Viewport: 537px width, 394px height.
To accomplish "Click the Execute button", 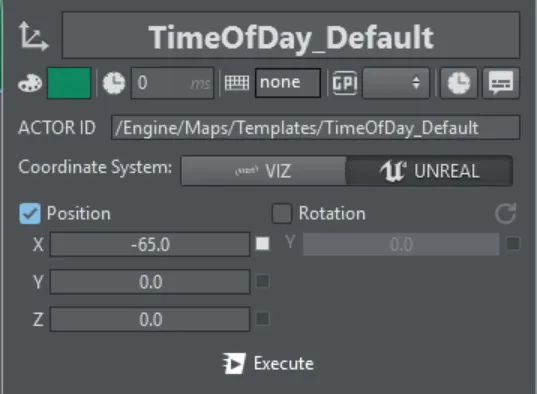I will (268, 364).
